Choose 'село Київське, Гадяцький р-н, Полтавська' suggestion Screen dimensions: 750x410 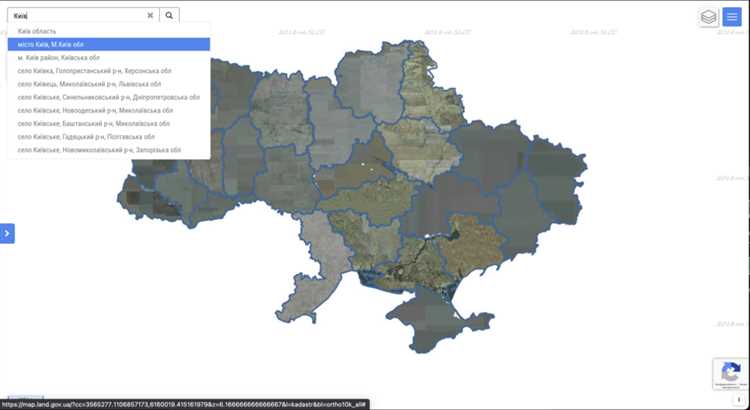[x=86, y=136]
